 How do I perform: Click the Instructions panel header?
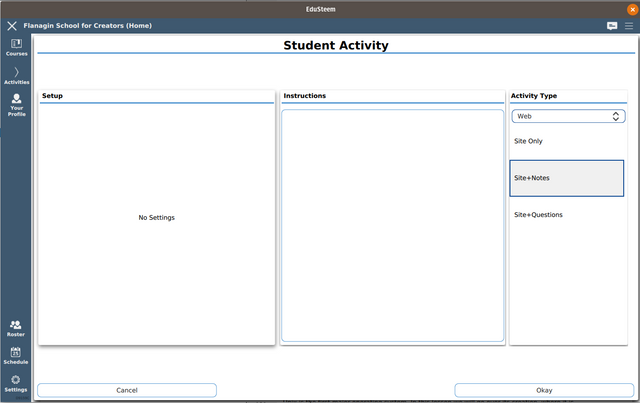[x=304, y=96]
